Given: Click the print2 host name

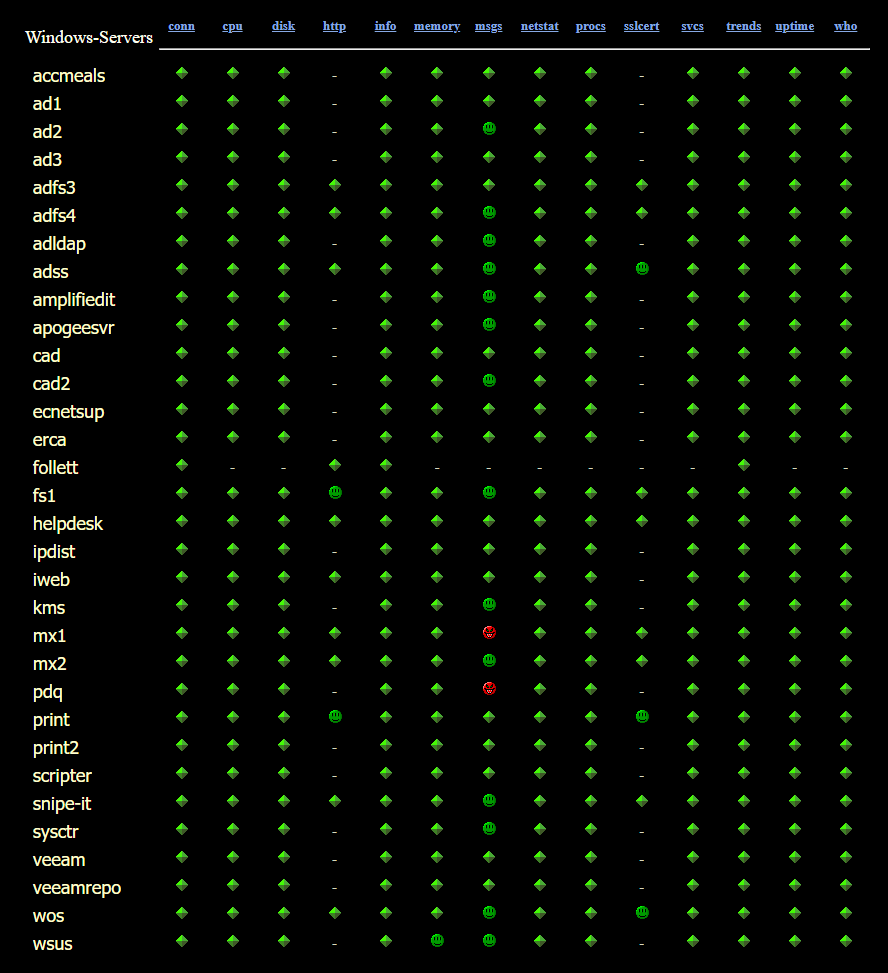Looking at the screenshot, I should click(x=56, y=748).
